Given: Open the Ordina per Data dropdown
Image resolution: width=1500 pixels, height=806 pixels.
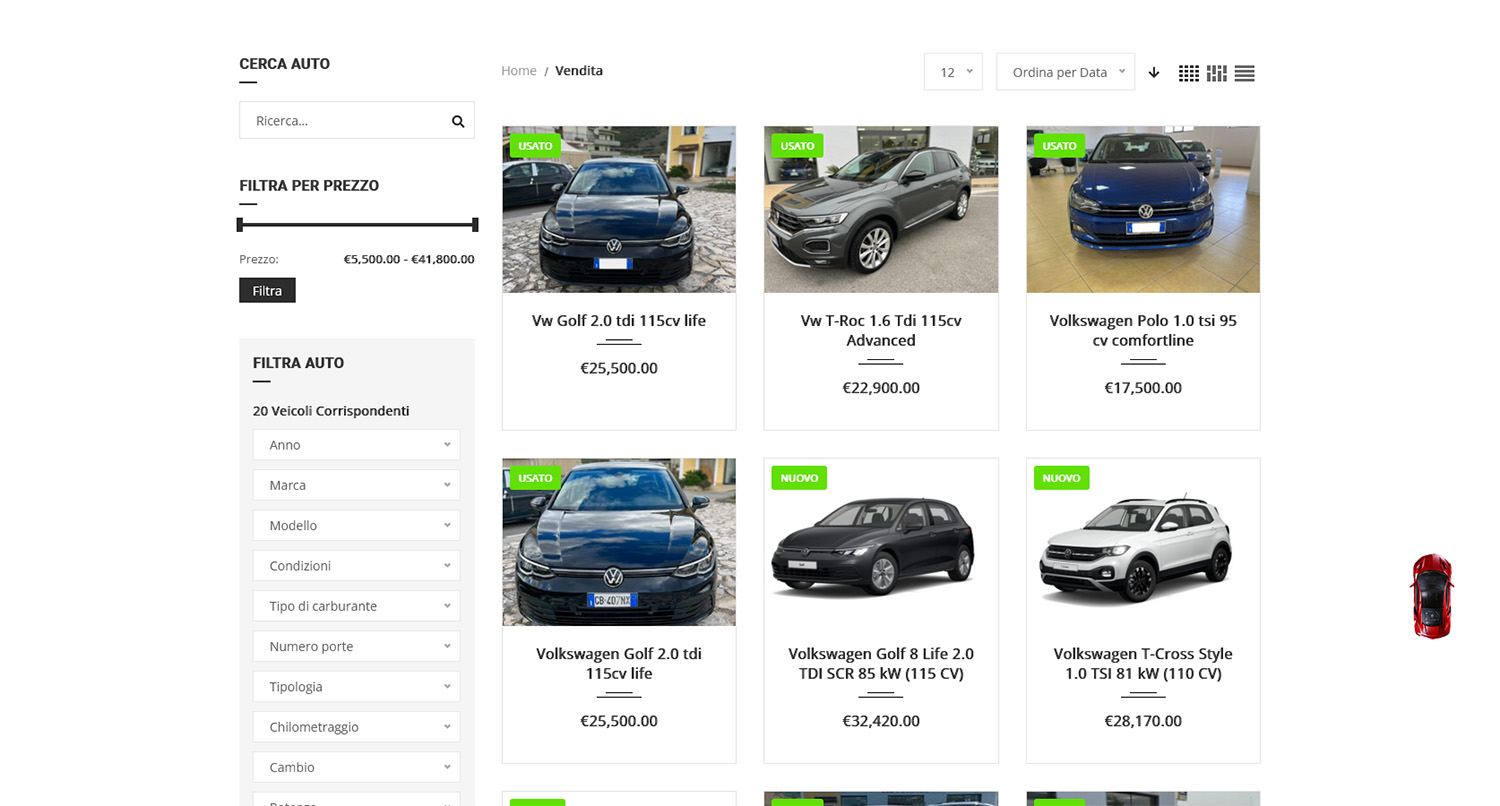Looking at the screenshot, I should (1065, 72).
